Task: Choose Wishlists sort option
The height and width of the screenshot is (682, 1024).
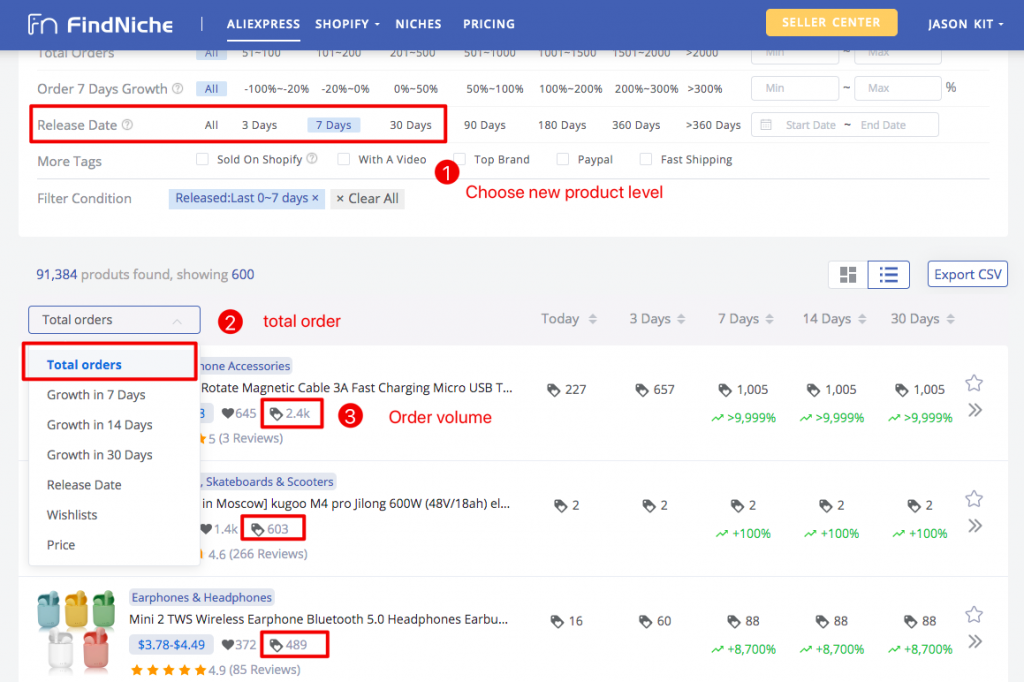Action: tap(72, 515)
